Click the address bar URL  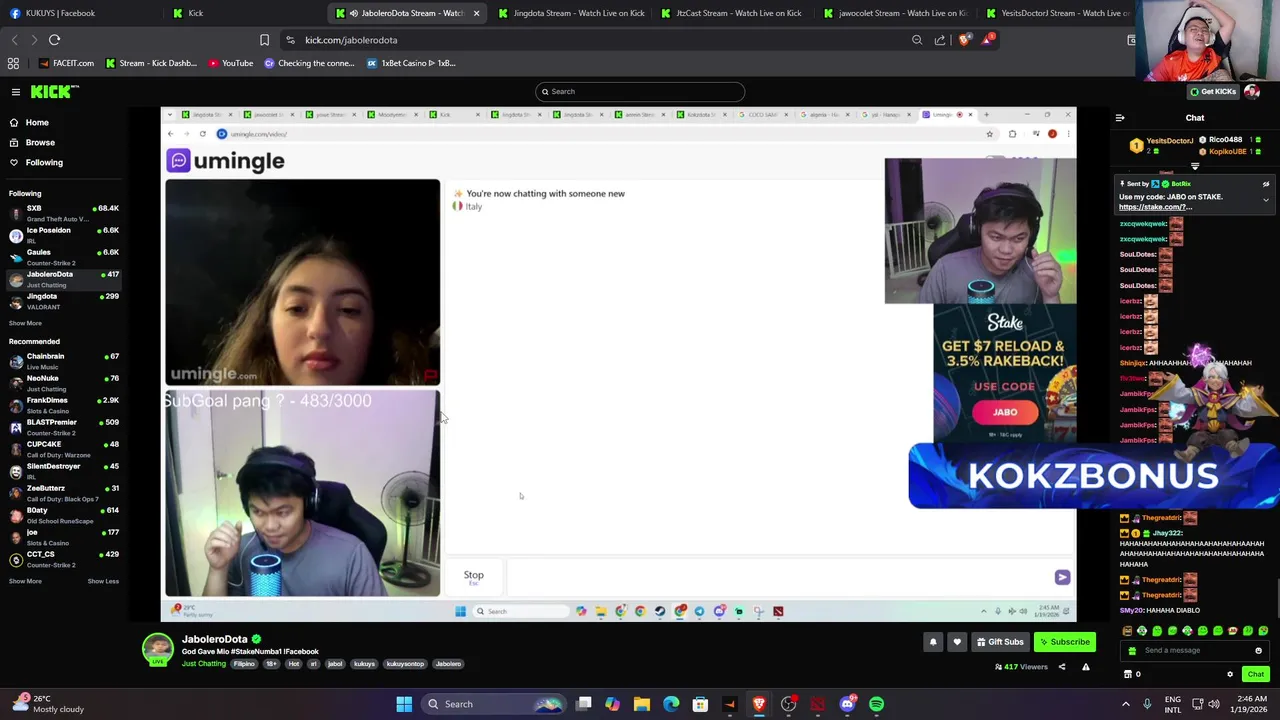[x=351, y=40]
